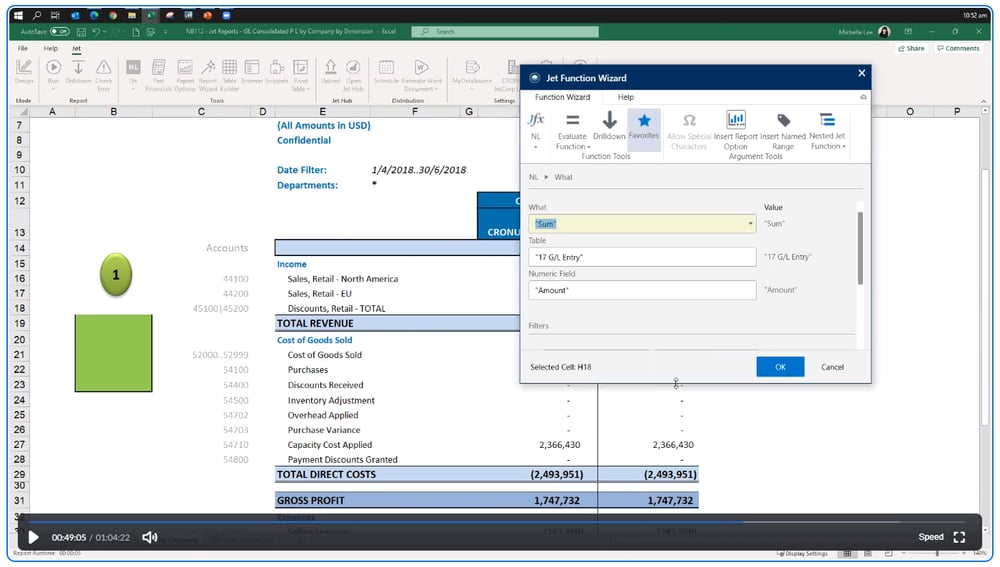The image size is (1000, 567).
Task: Click the taskbar search magnifier
Action: click(37, 15)
